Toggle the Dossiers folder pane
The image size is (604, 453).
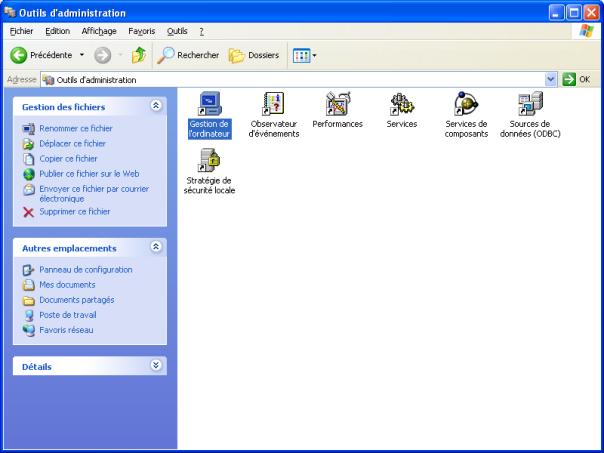click(254, 55)
